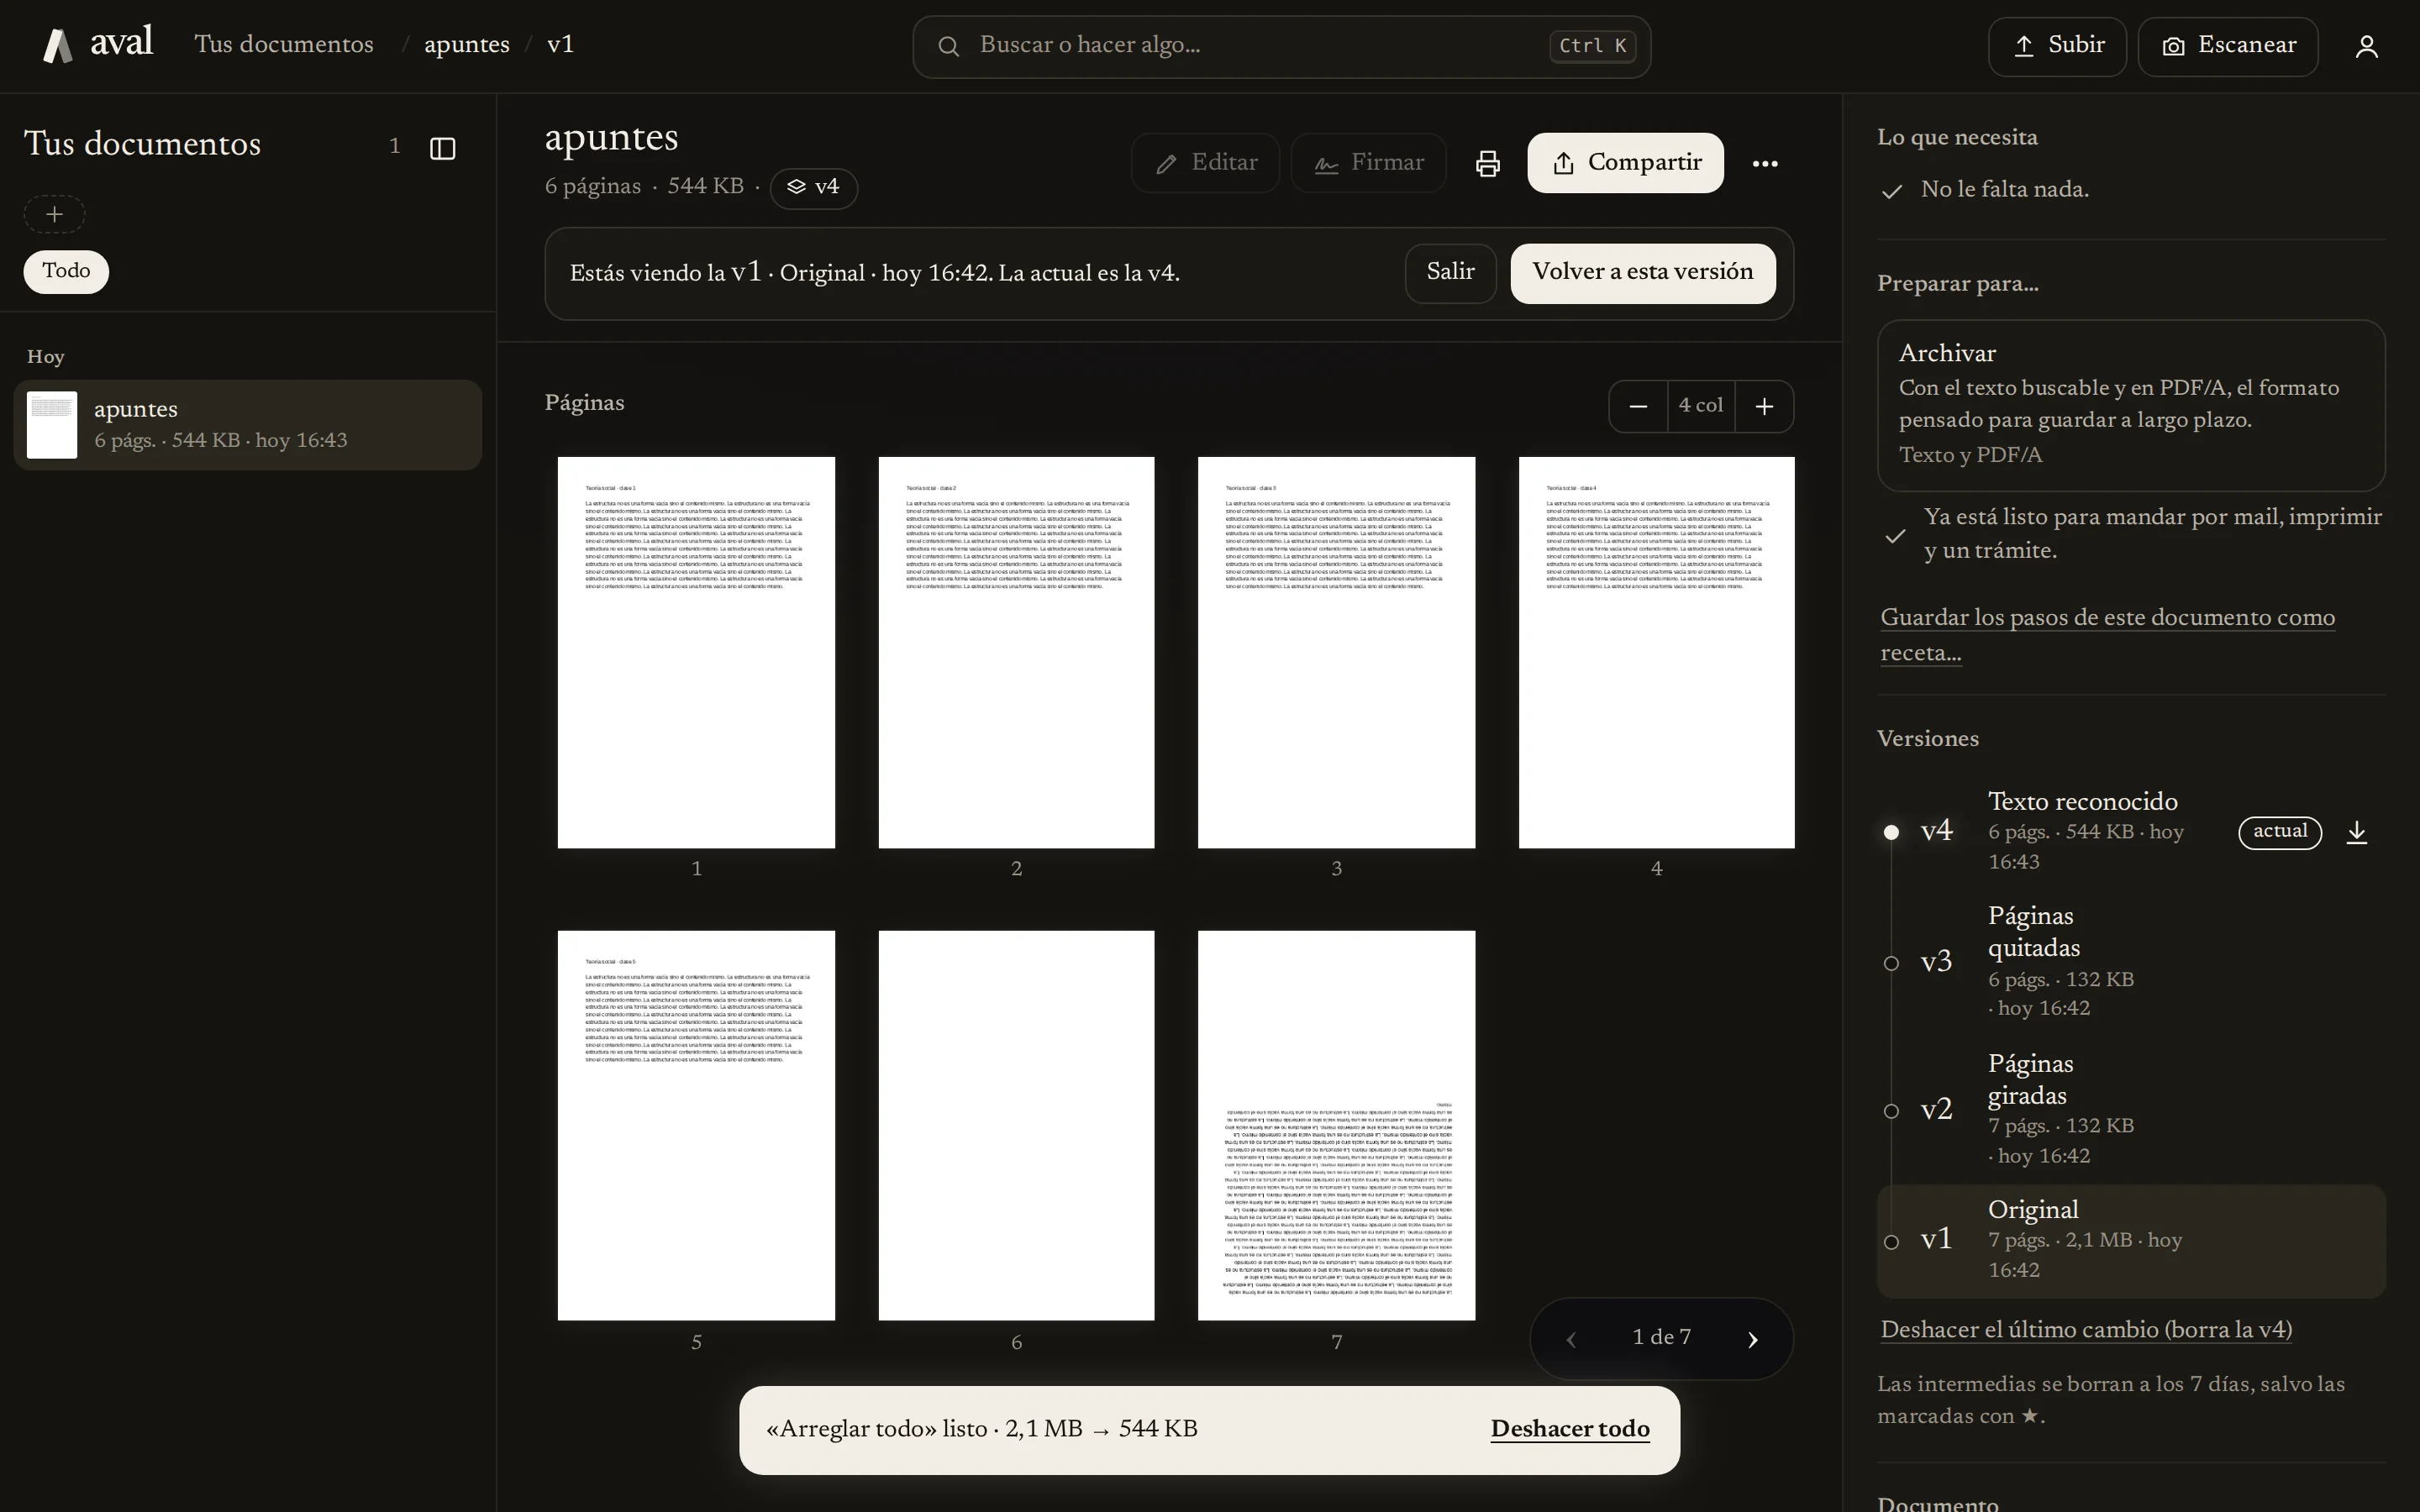The height and width of the screenshot is (1512, 2420).
Task: Click the Subir upload button
Action: (x=2057, y=46)
